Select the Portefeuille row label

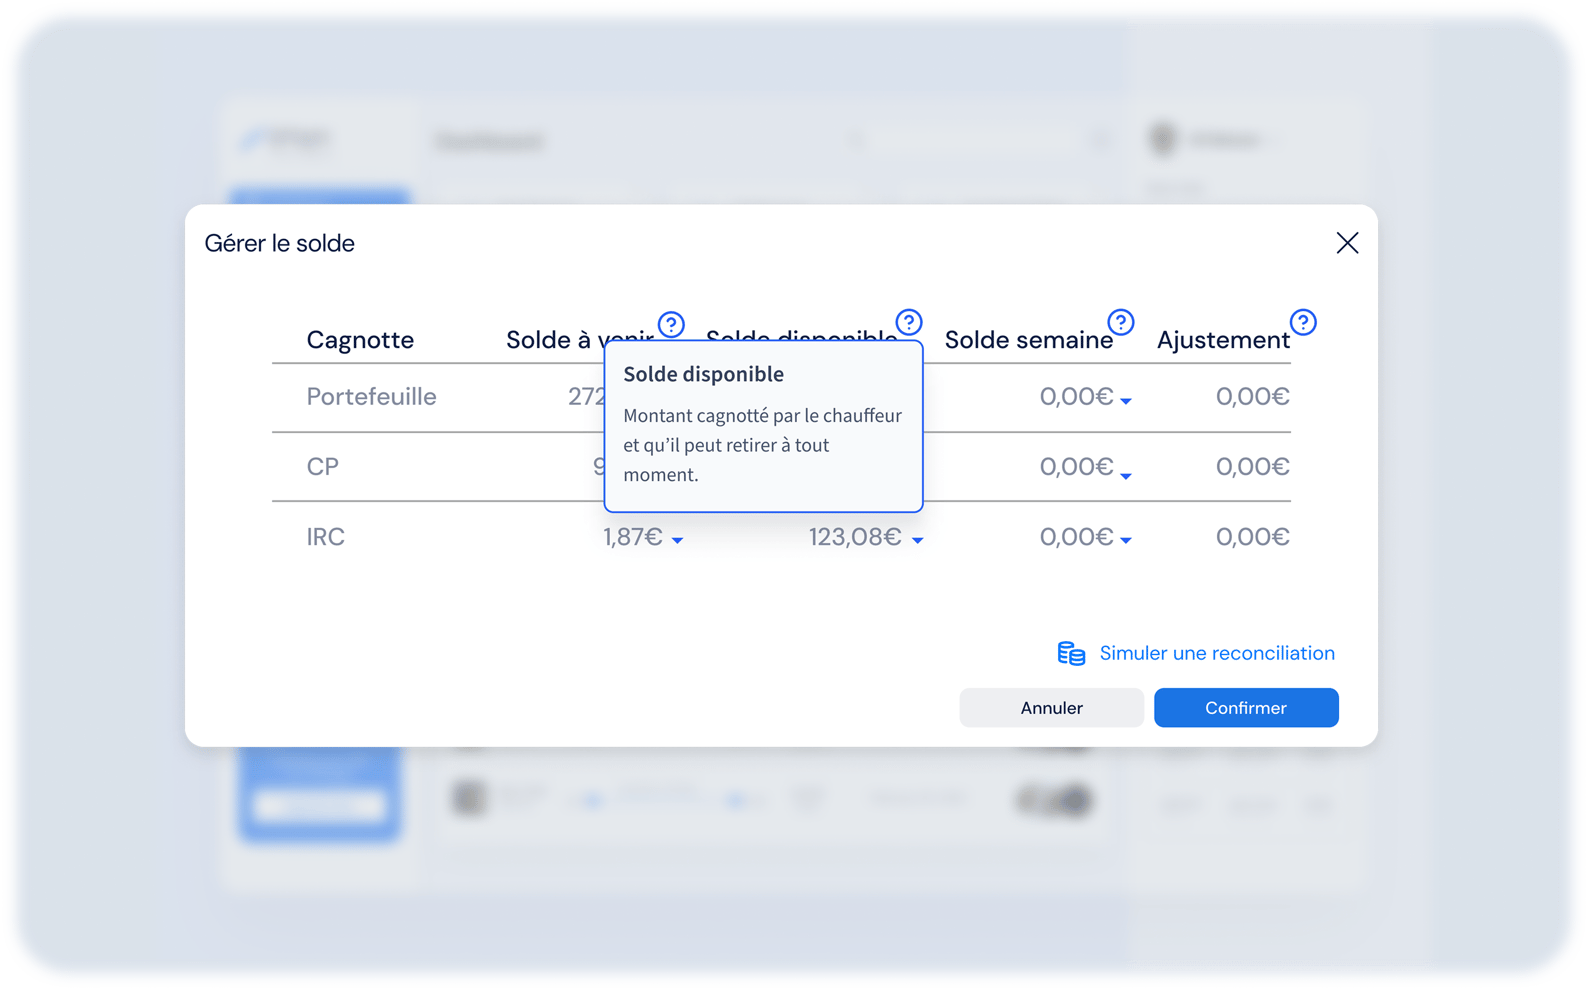371,397
